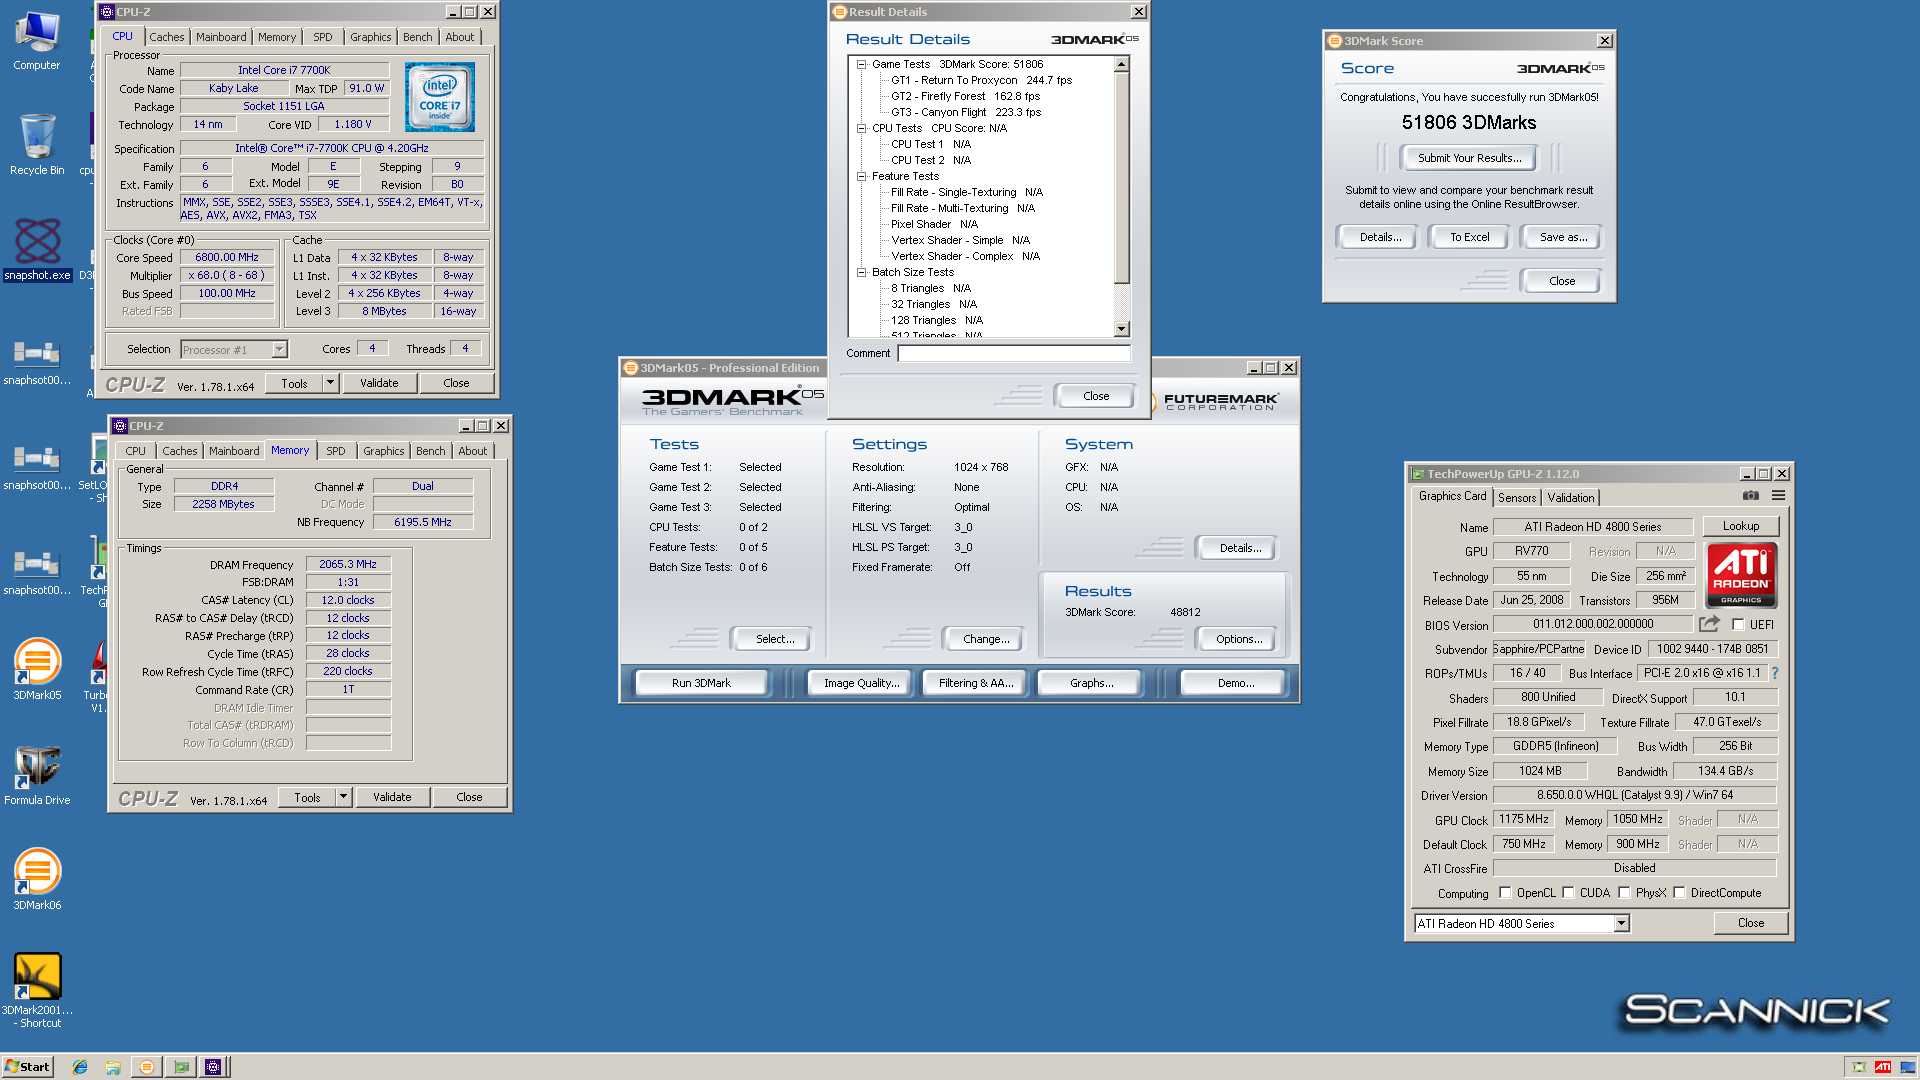
Task: Click the ATI Radeon logo in GPU-Z
Action: (1741, 575)
